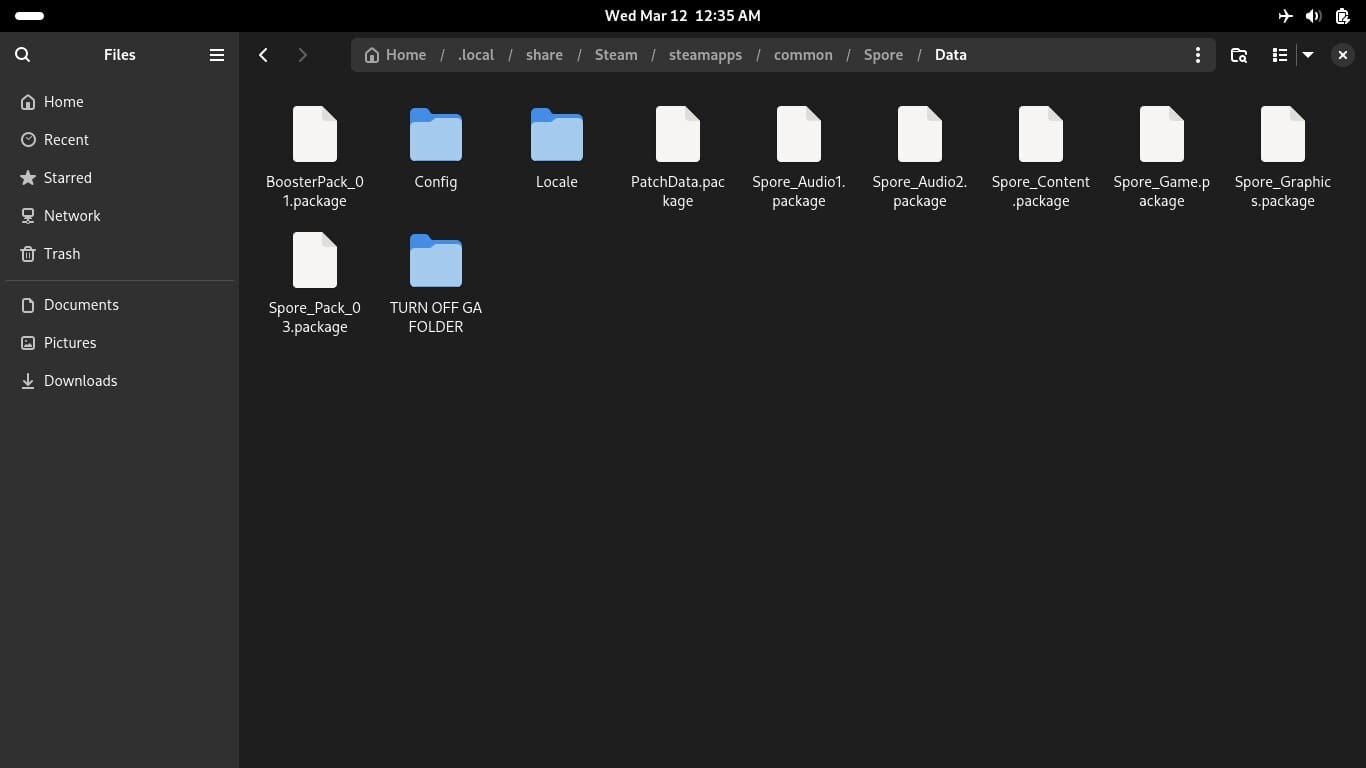Select the Spore_Pack_03.package file icon
Image resolution: width=1366 pixels, height=768 pixels.
point(315,260)
